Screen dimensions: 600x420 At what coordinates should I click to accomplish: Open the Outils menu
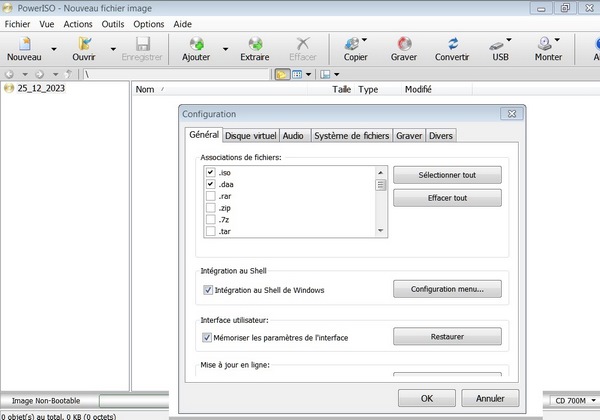pyautogui.click(x=113, y=24)
